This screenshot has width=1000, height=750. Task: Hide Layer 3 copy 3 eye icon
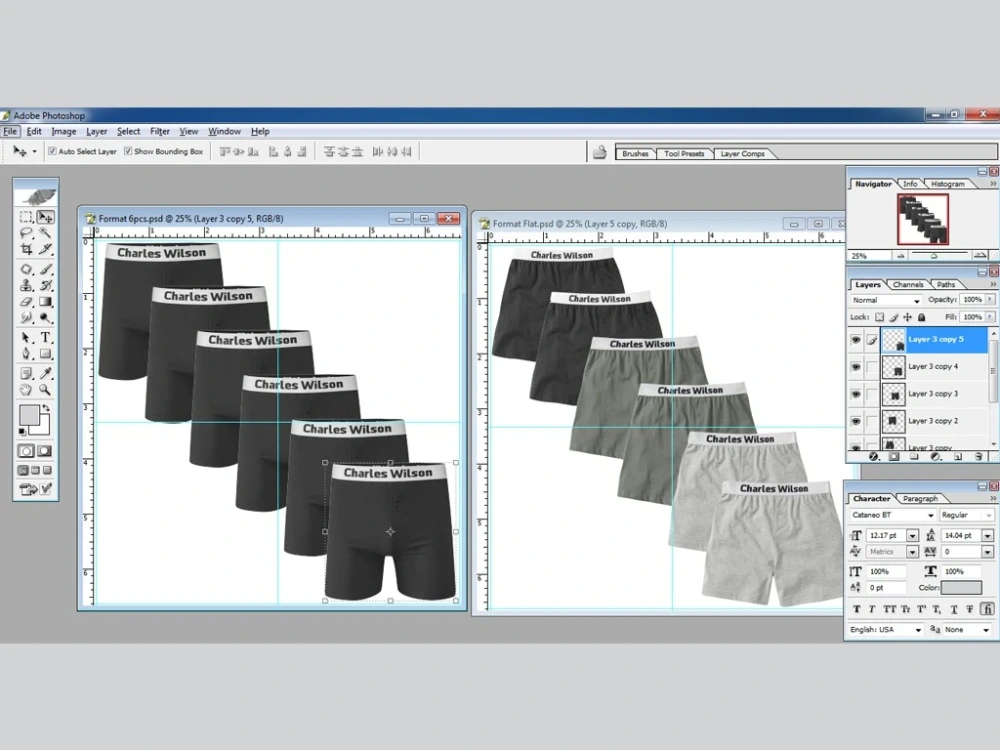click(x=856, y=394)
